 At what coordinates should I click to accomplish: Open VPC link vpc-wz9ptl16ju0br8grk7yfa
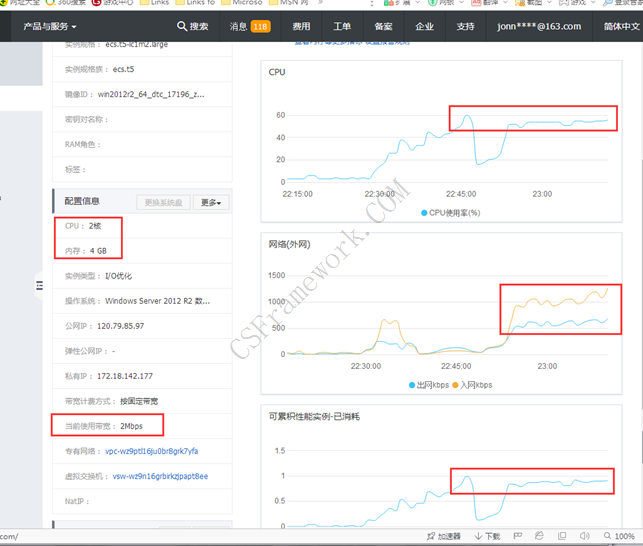pos(152,451)
